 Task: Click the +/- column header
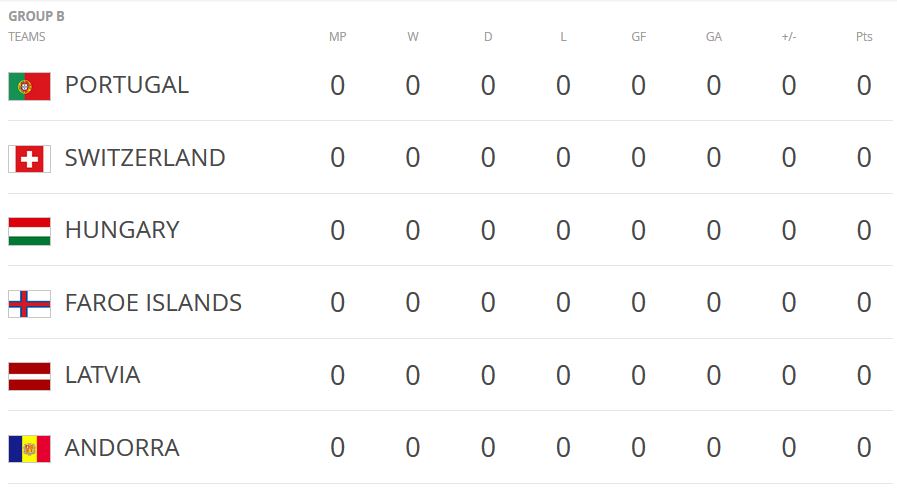[x=788, y=37]
